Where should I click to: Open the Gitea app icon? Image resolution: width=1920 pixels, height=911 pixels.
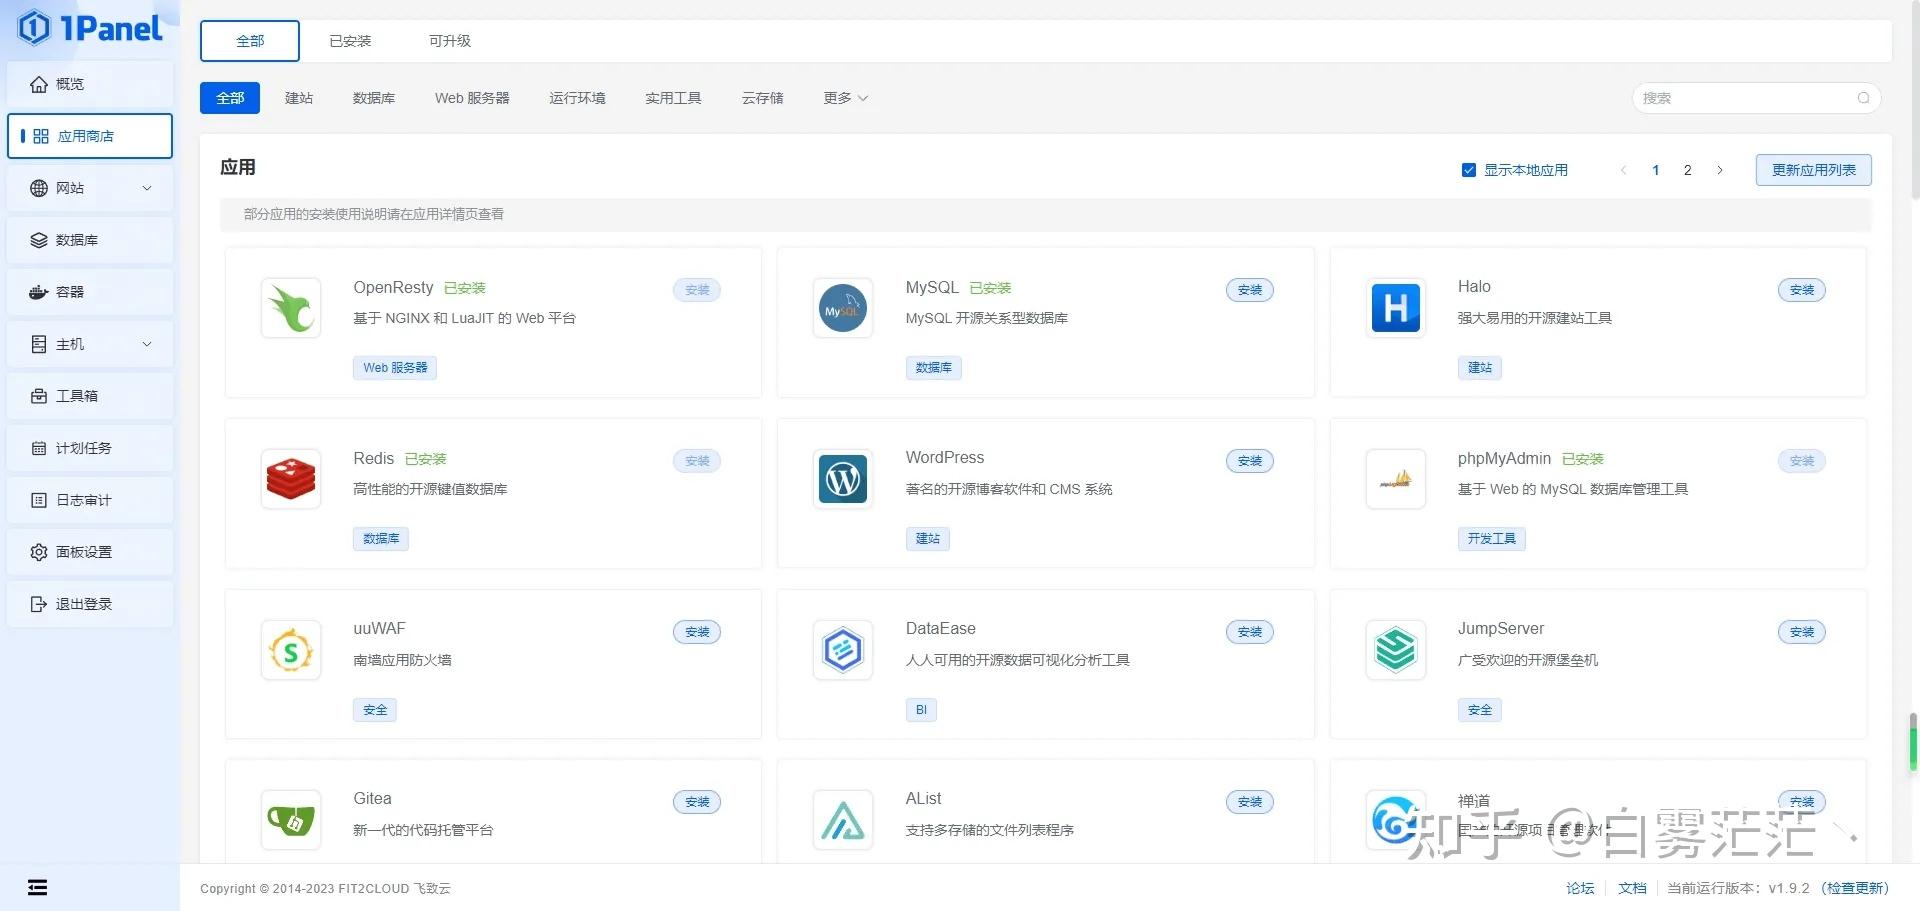click(291, 820)
